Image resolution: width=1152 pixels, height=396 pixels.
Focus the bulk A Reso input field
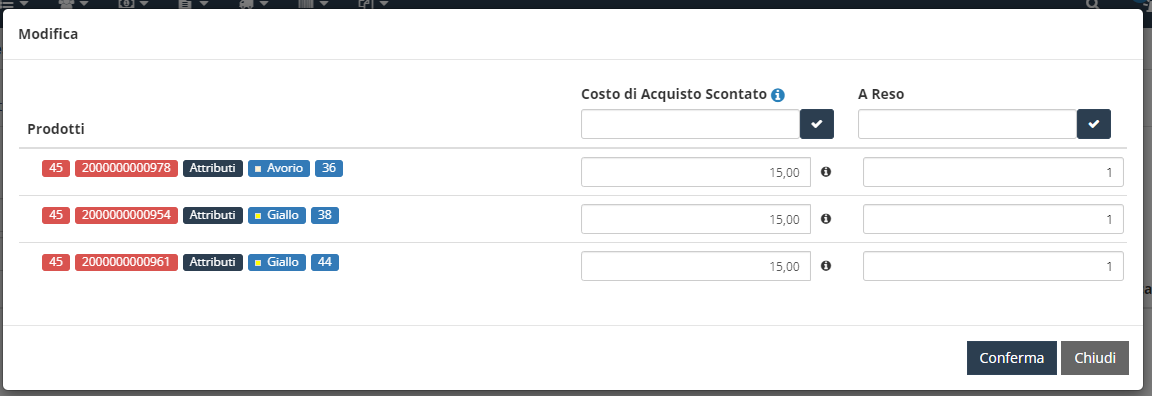pyautogui.click(x=968, y=124)
